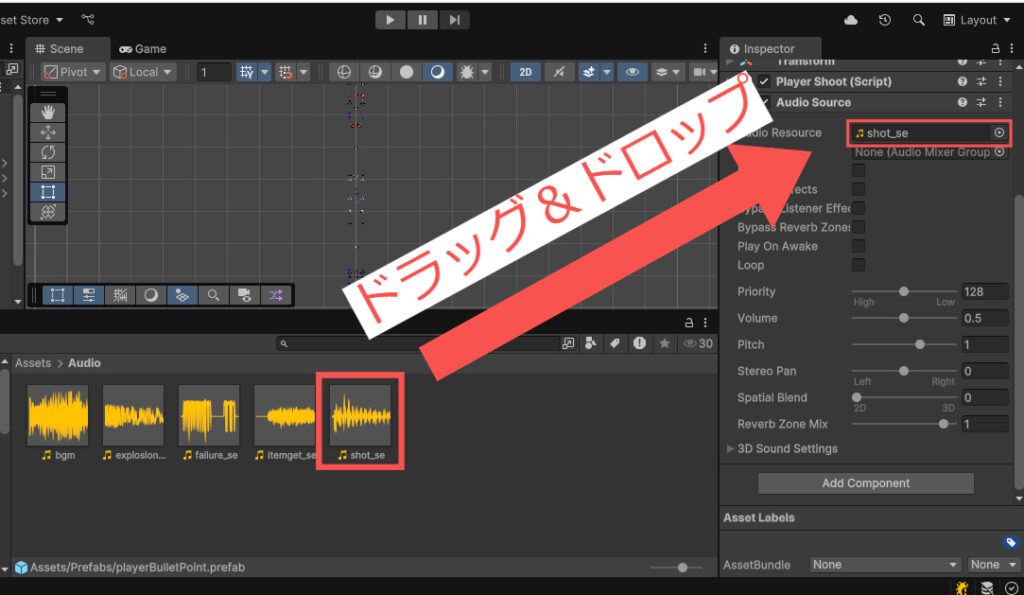This screenshot has height=595, width=1024.
Task: Adjust the Stereo Pan slider
Action: tap(904, 371)
